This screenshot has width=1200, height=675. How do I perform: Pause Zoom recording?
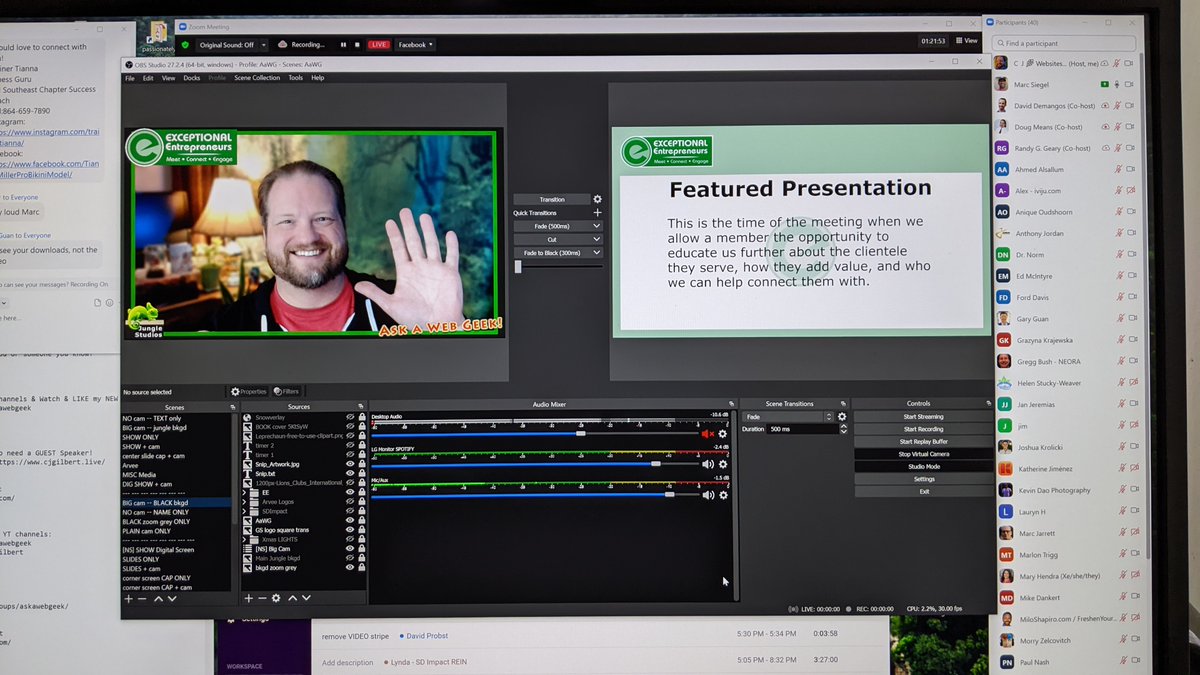pos(343,44)
